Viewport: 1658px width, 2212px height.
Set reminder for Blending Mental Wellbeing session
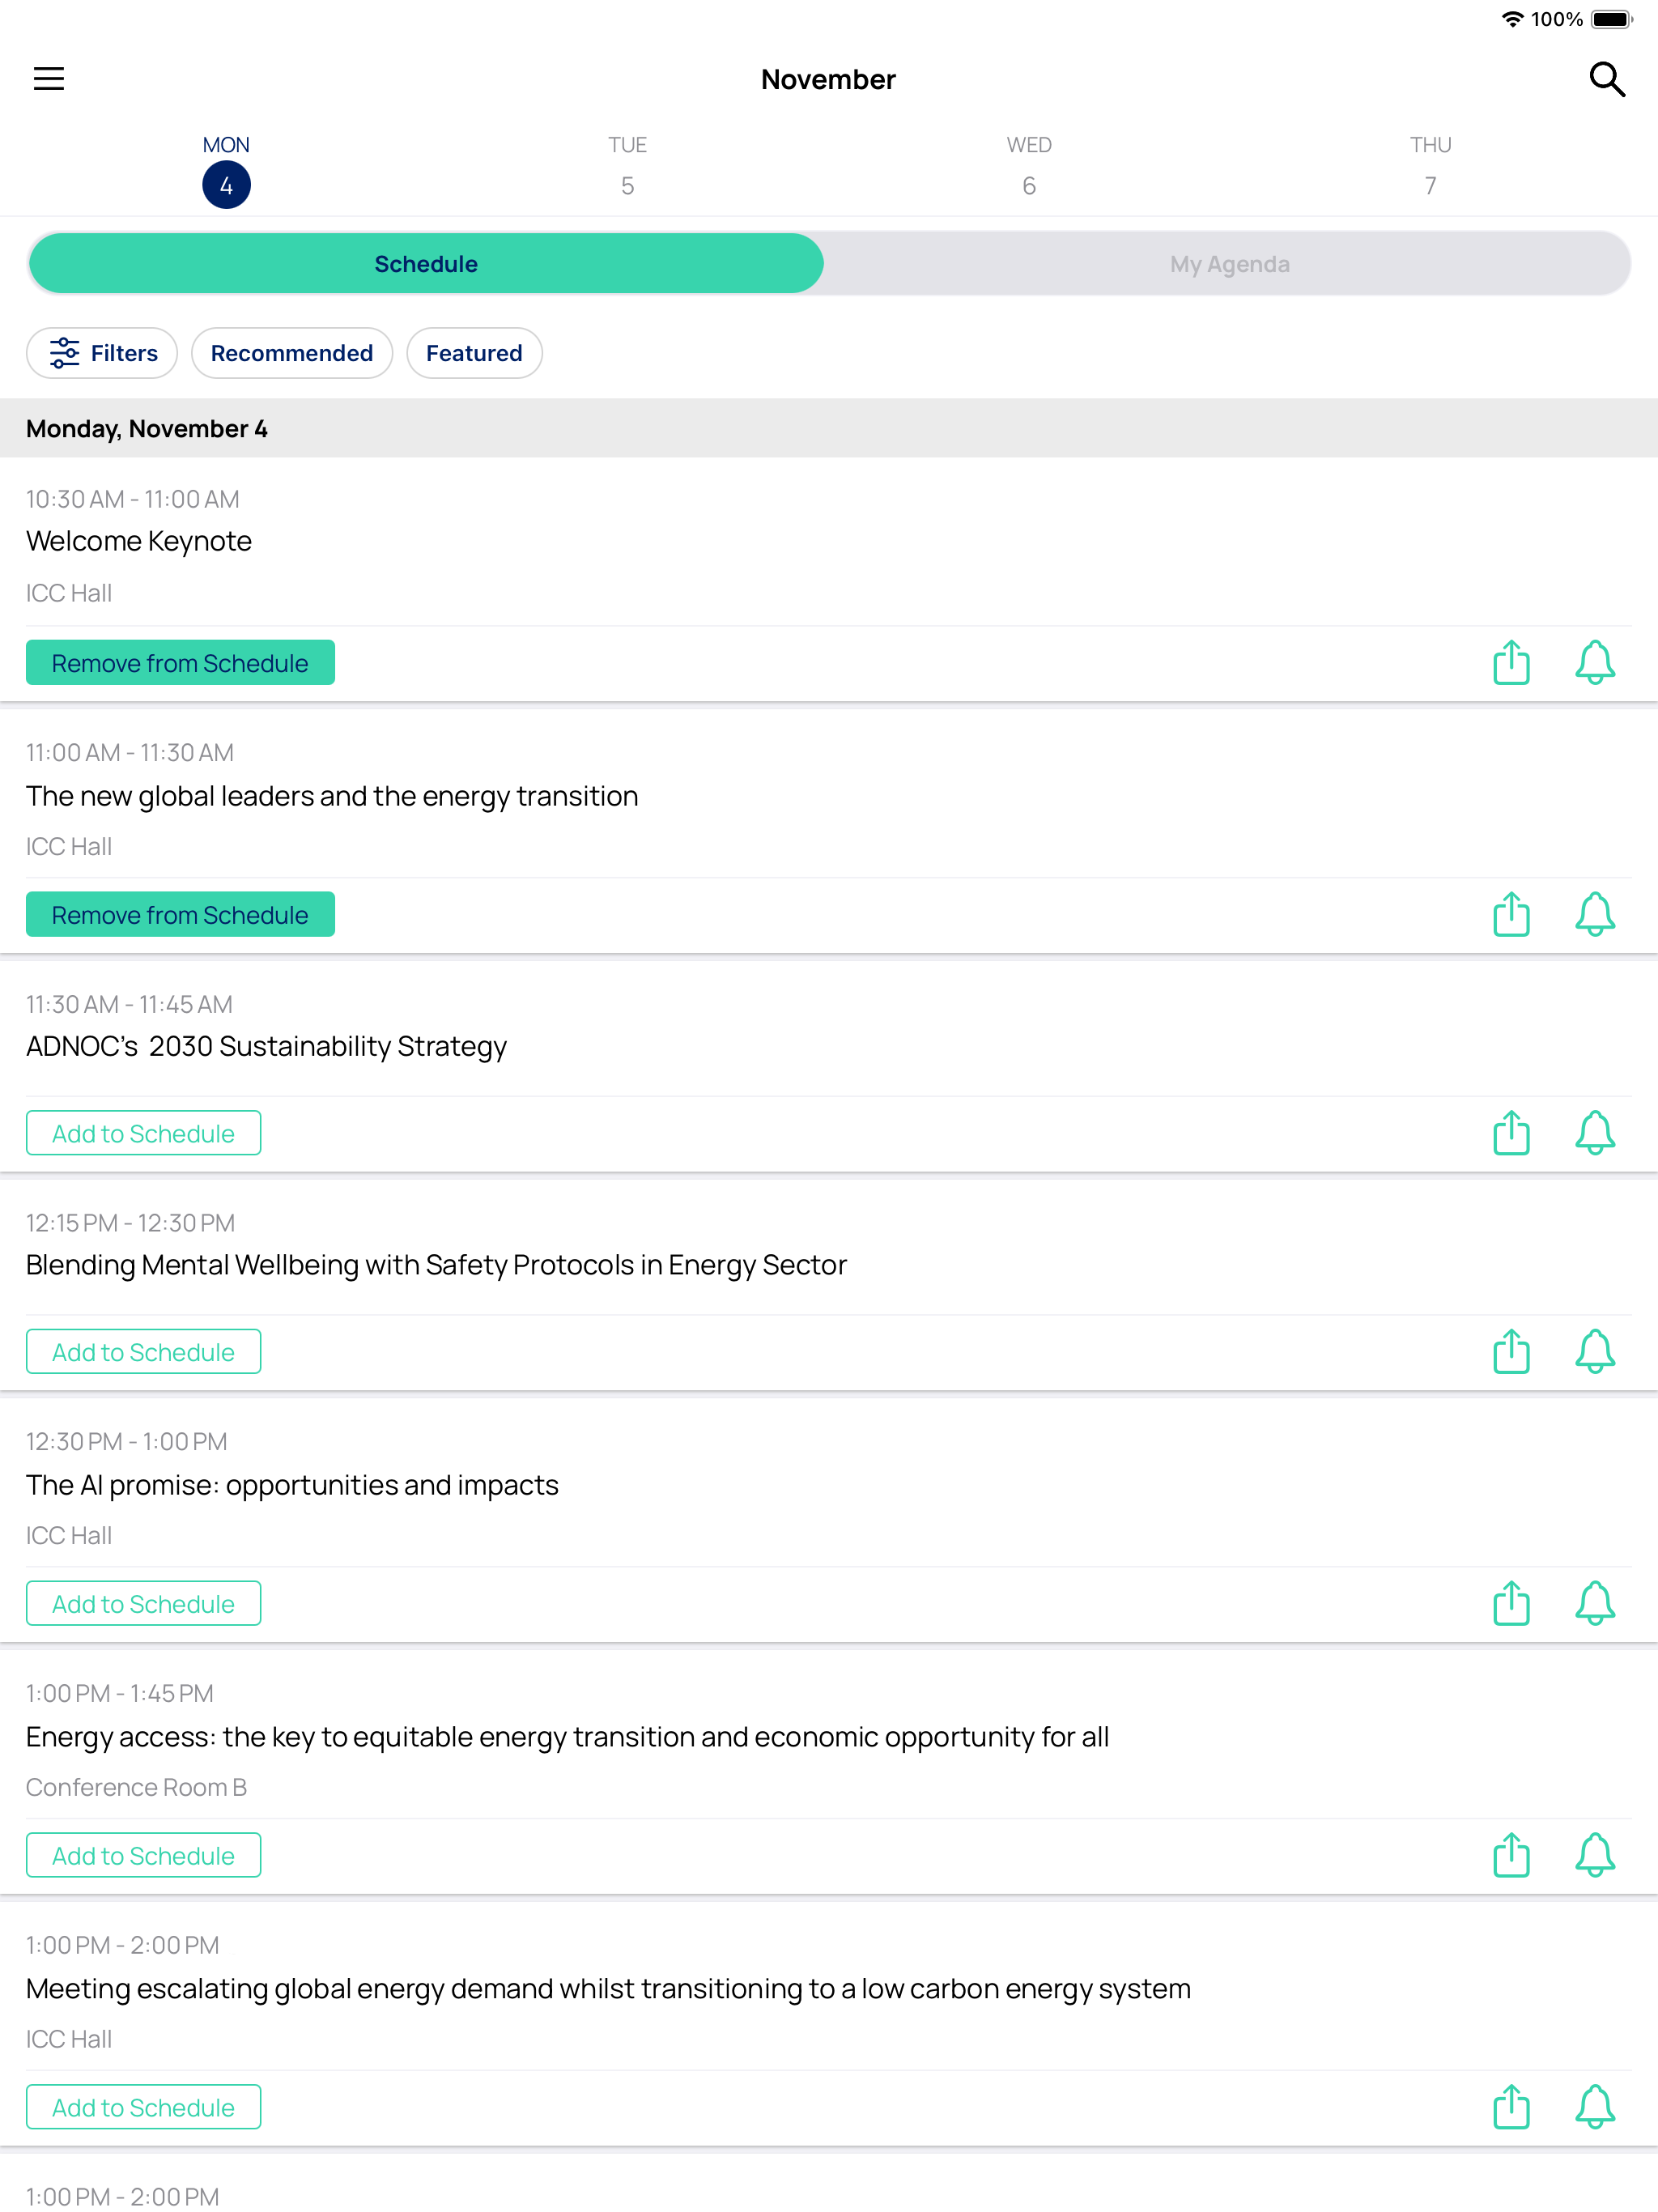coord(1594,1352)
